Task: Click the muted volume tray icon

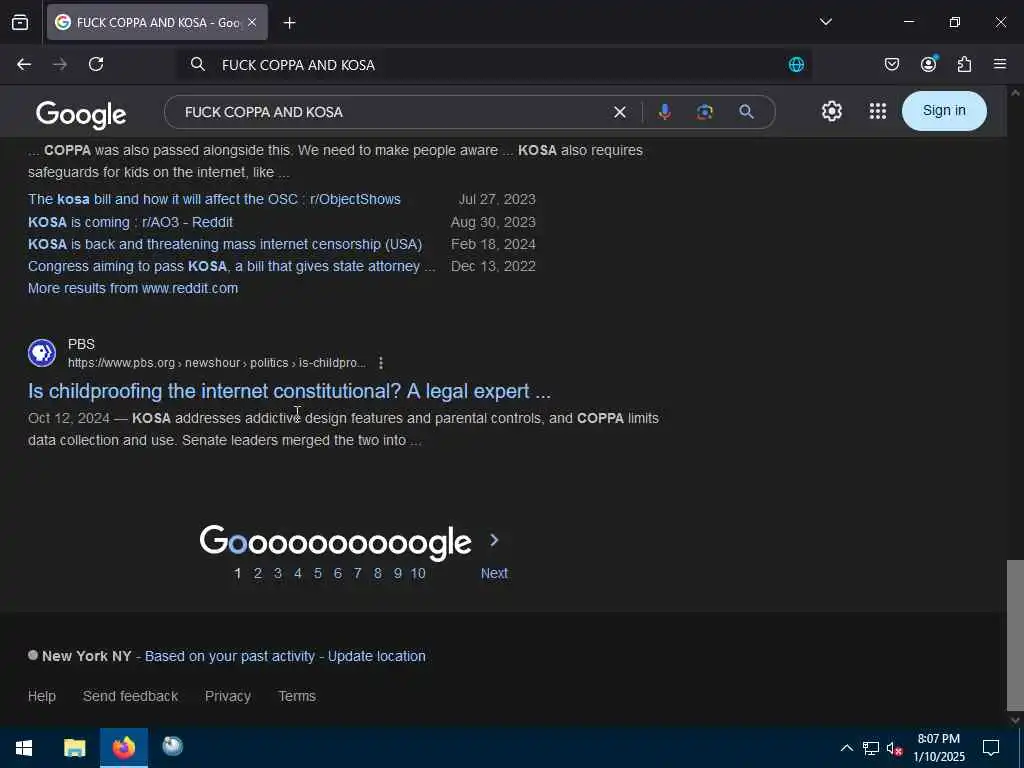Action: tap(894, 748)
